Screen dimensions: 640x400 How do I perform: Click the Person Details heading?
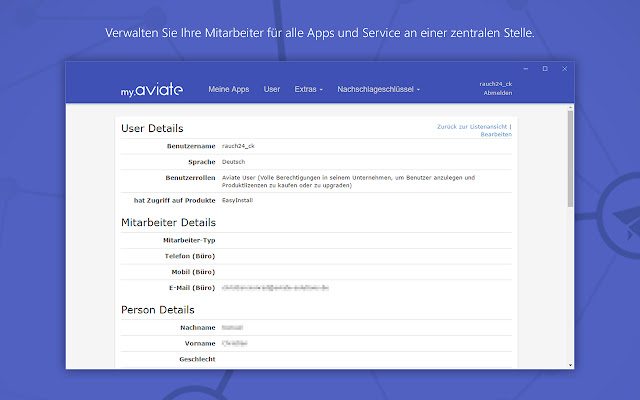point(158,310)
